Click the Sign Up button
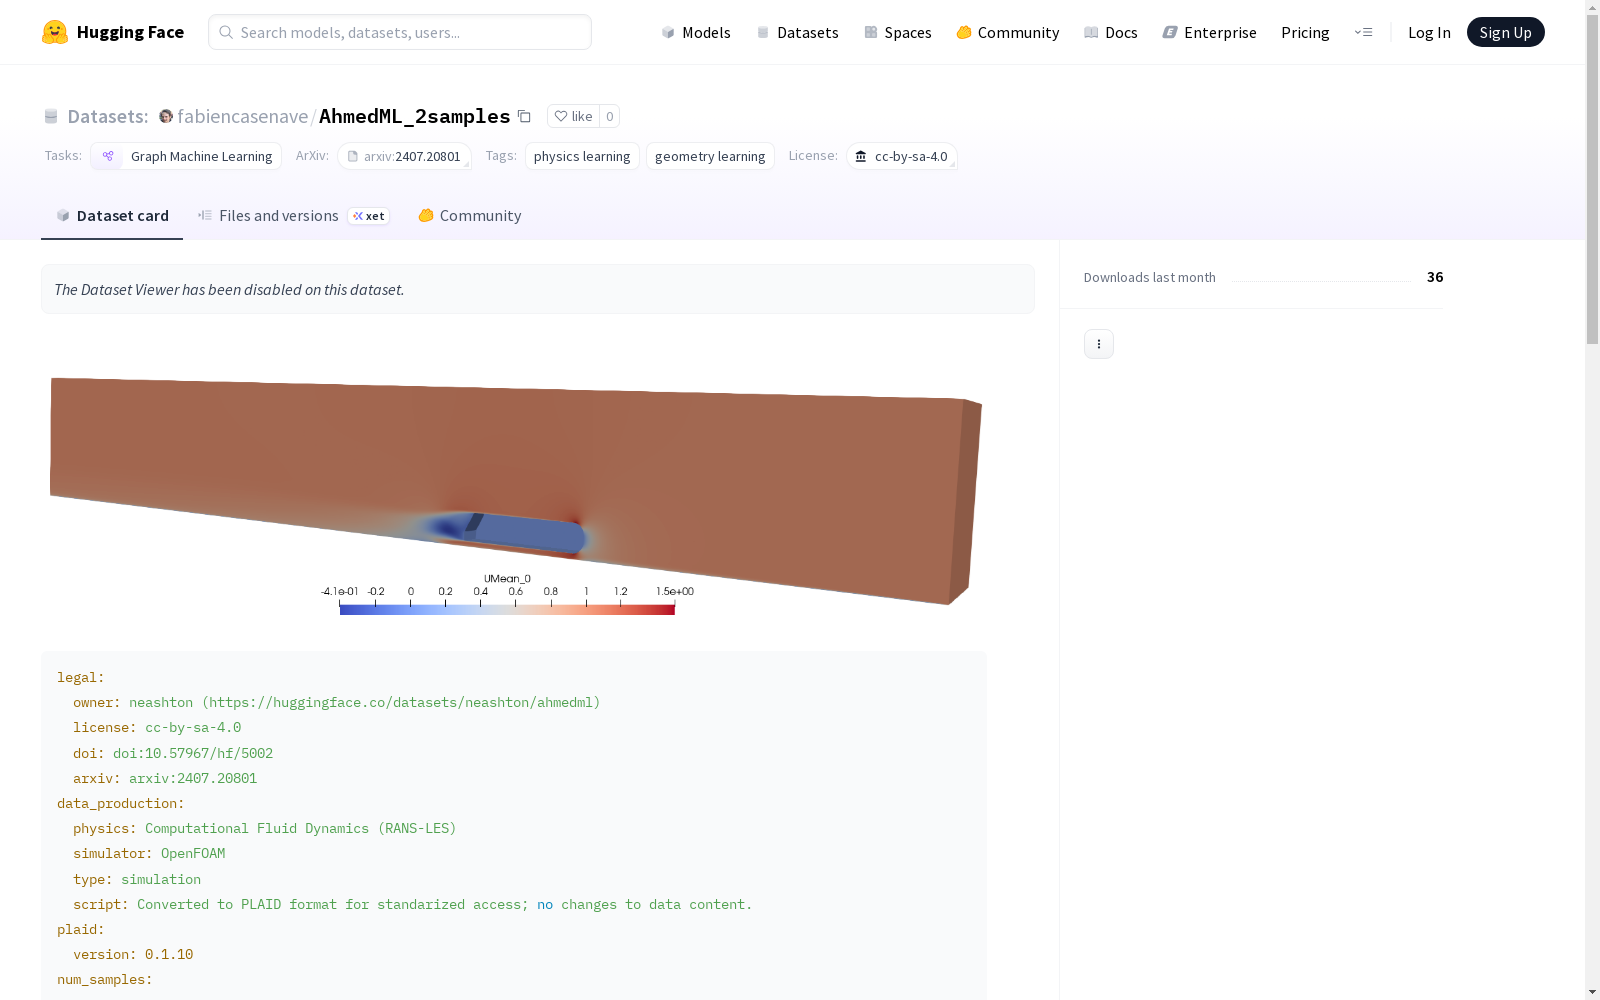The width and height of the screenshot is (1600, 1000). click(x=1505, y=32)
